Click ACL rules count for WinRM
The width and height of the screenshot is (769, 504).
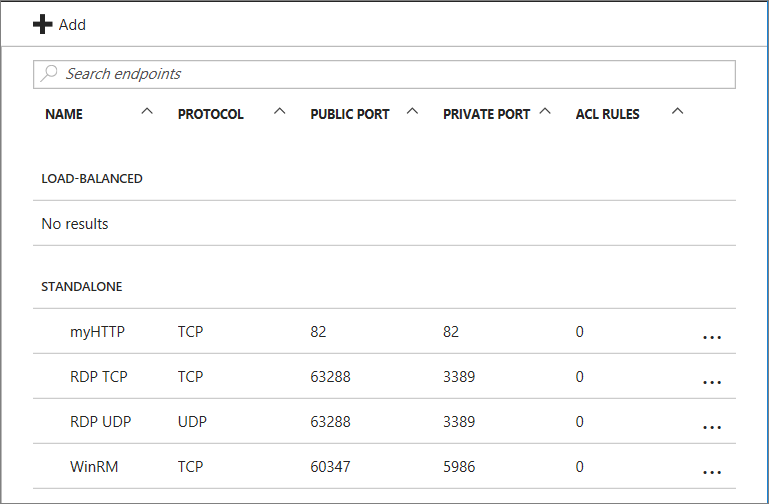579,467
